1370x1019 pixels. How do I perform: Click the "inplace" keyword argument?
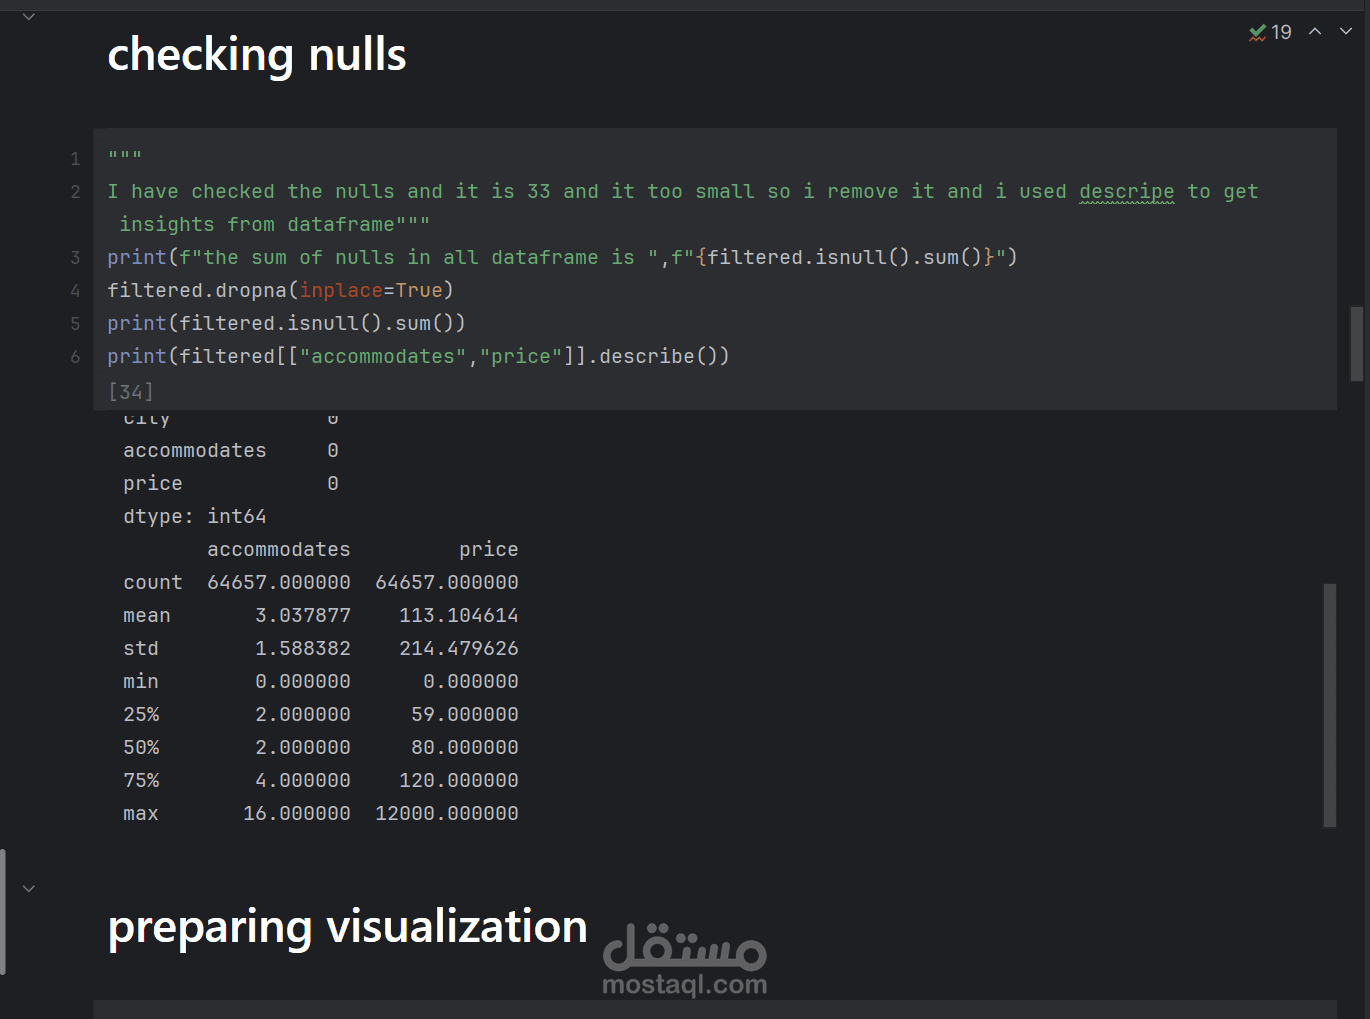340,290
